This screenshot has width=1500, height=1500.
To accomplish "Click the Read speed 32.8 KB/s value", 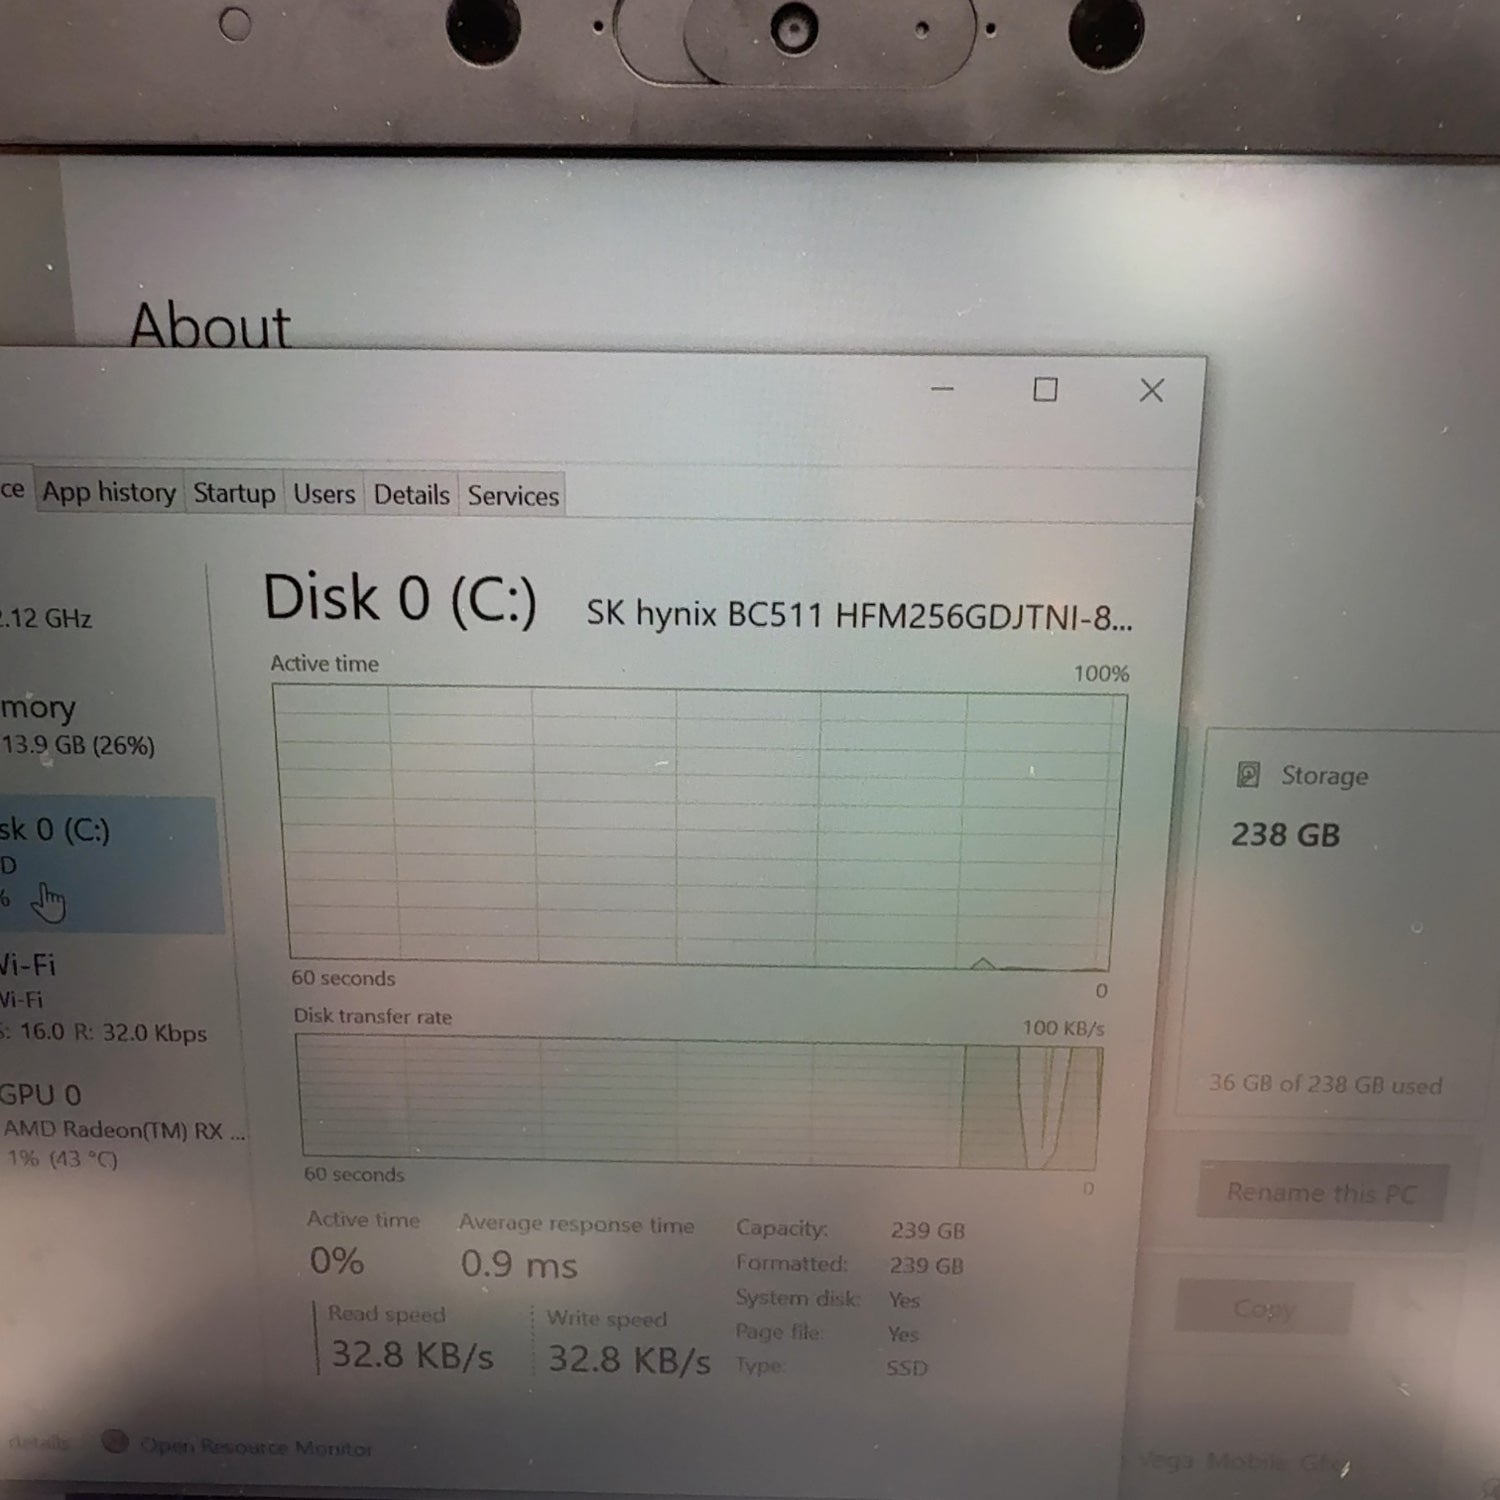I will (x=412, y=1356).
